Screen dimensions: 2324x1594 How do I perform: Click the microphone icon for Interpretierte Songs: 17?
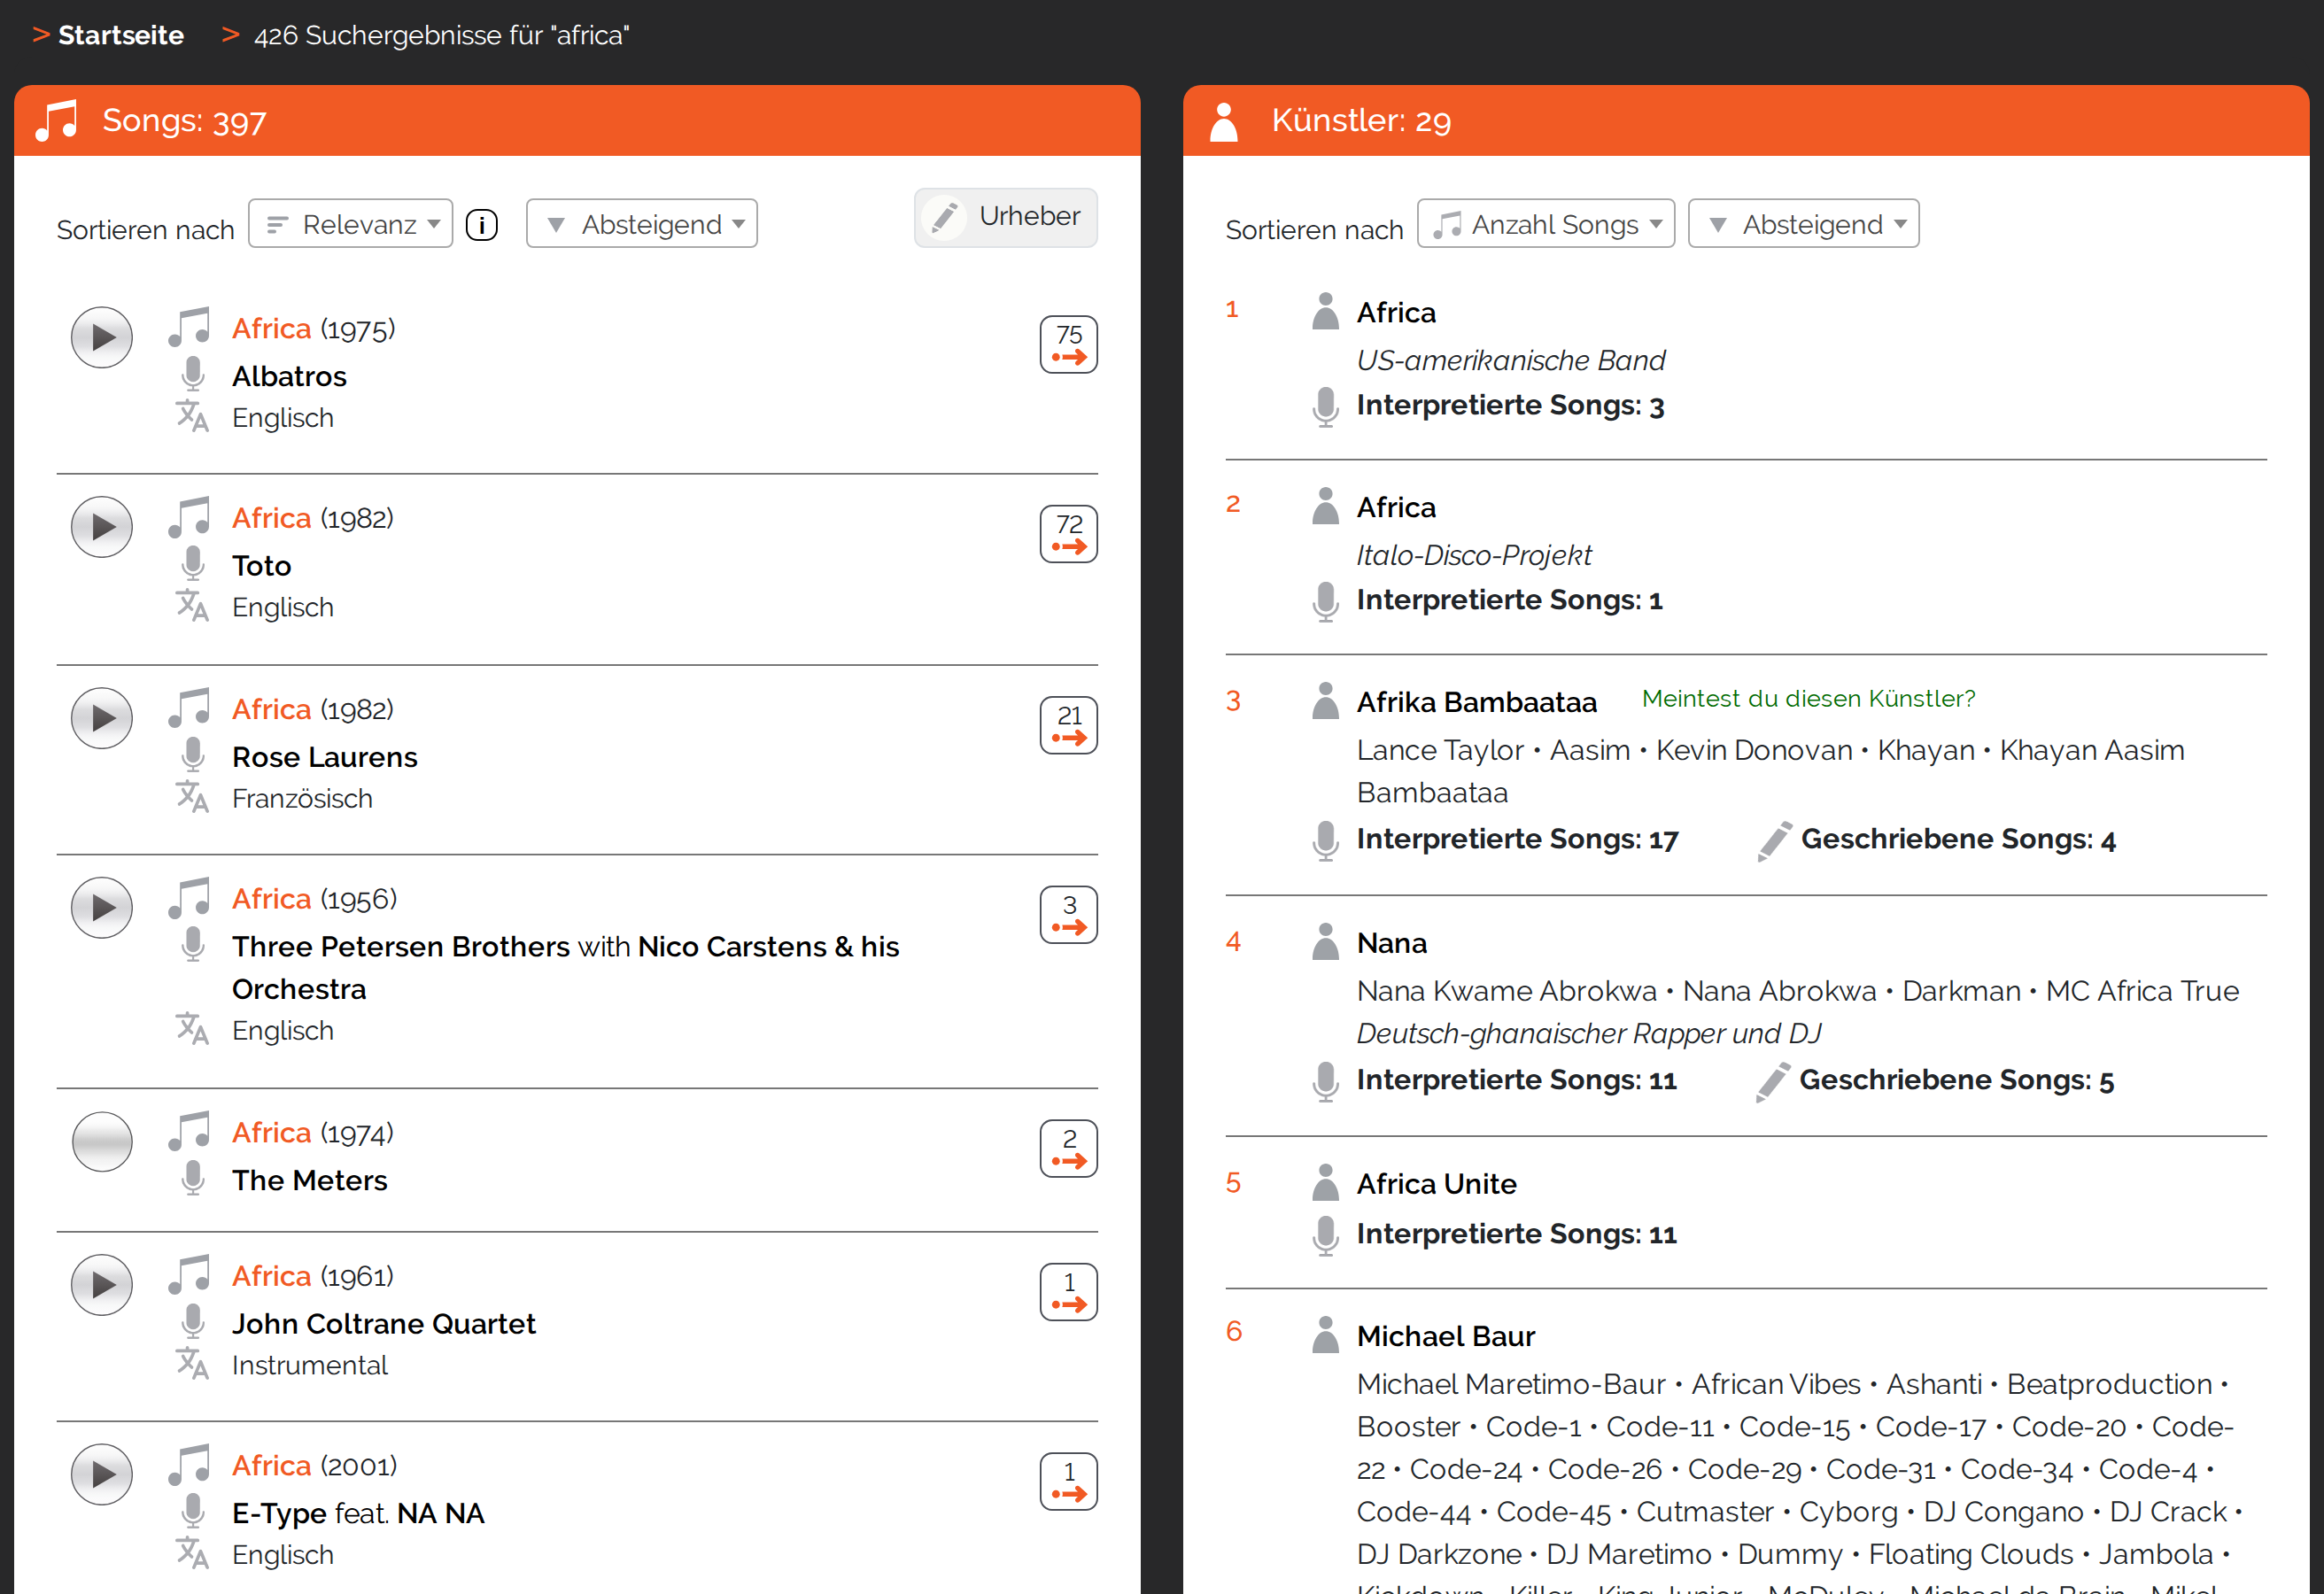pos(1325,841)
